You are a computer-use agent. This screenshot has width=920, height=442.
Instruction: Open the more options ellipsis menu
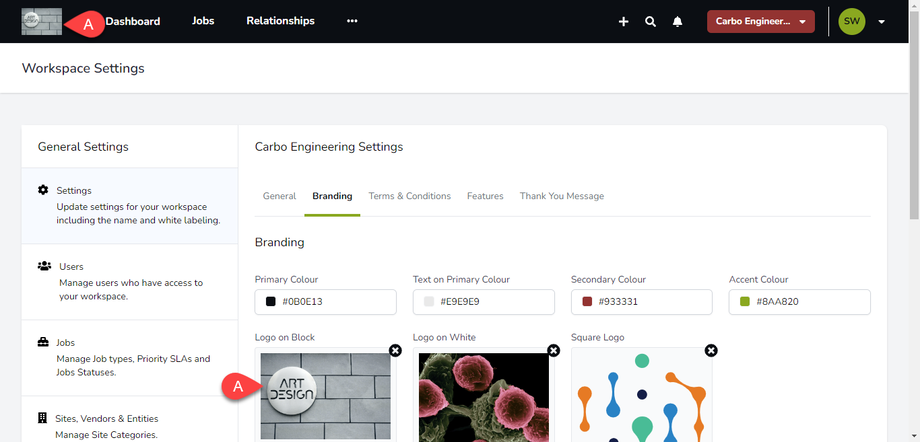352,21
